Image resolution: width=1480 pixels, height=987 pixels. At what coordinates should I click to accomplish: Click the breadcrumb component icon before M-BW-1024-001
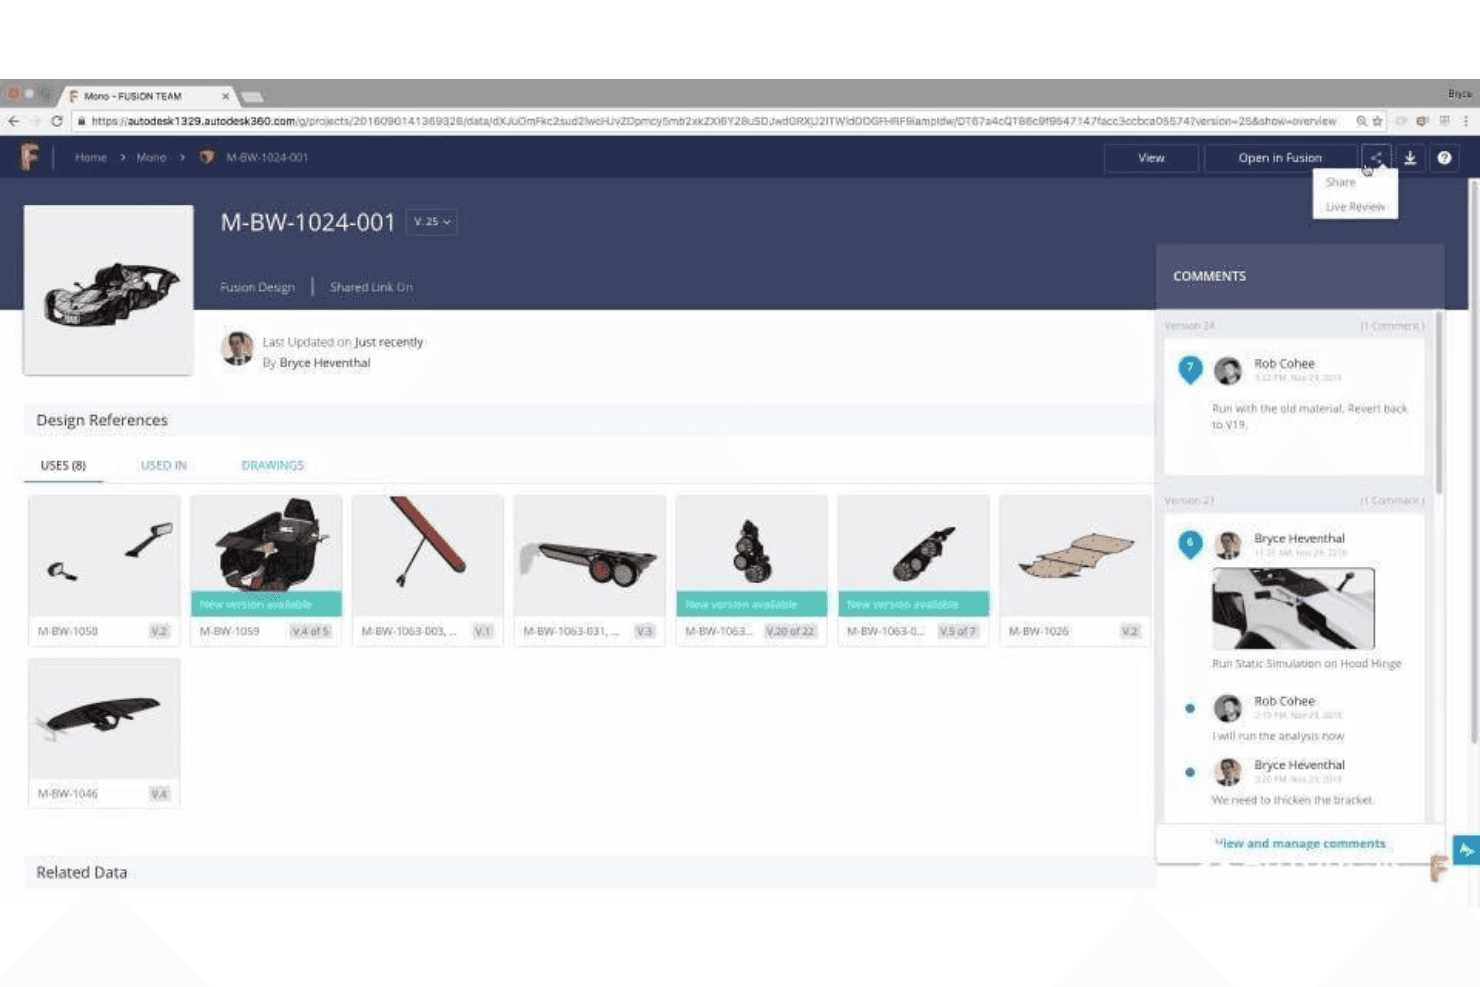coord(207,157)
